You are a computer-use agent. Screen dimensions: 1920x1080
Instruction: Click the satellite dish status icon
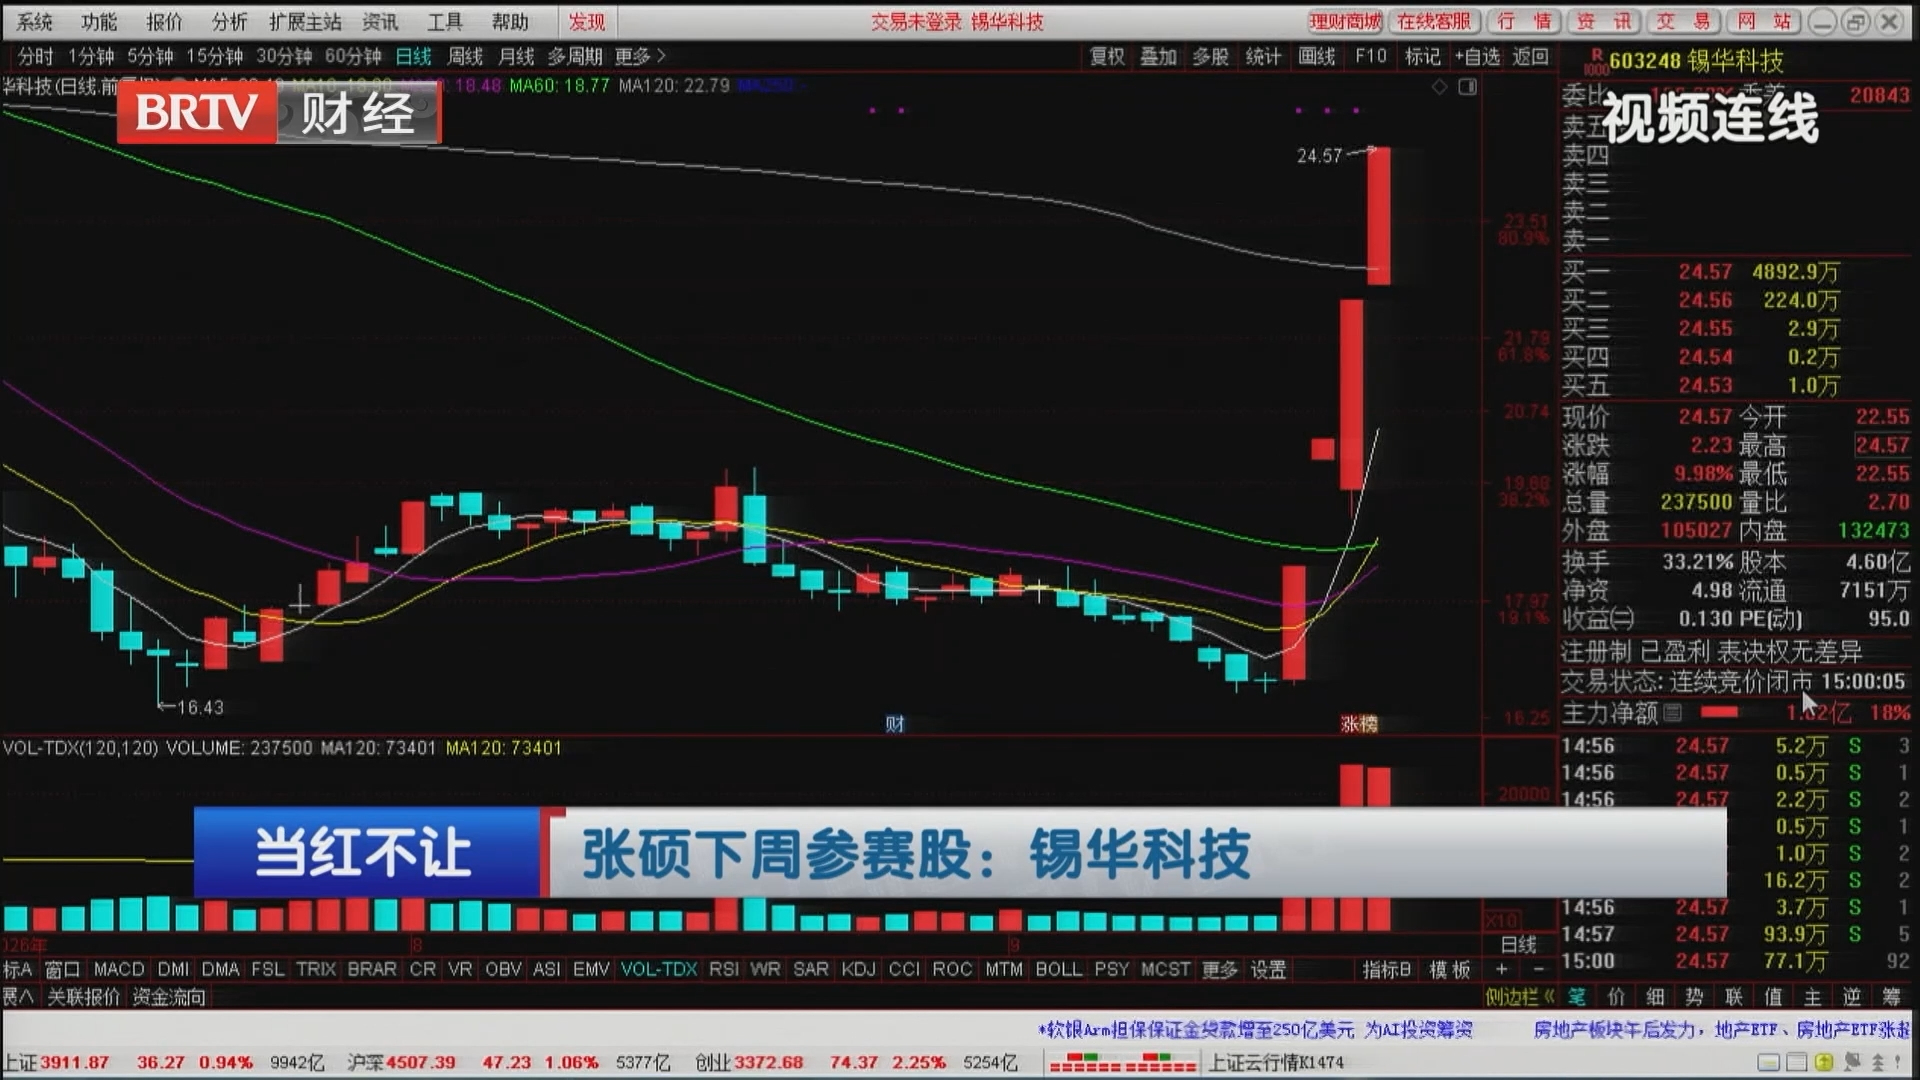pyautogui.click(x=1852, y=1062)
